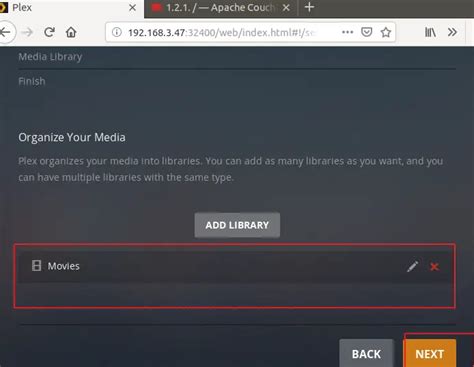Screen dimensions: 474x367
Task: Click the browser forward arrow
Action: (28, 32)
